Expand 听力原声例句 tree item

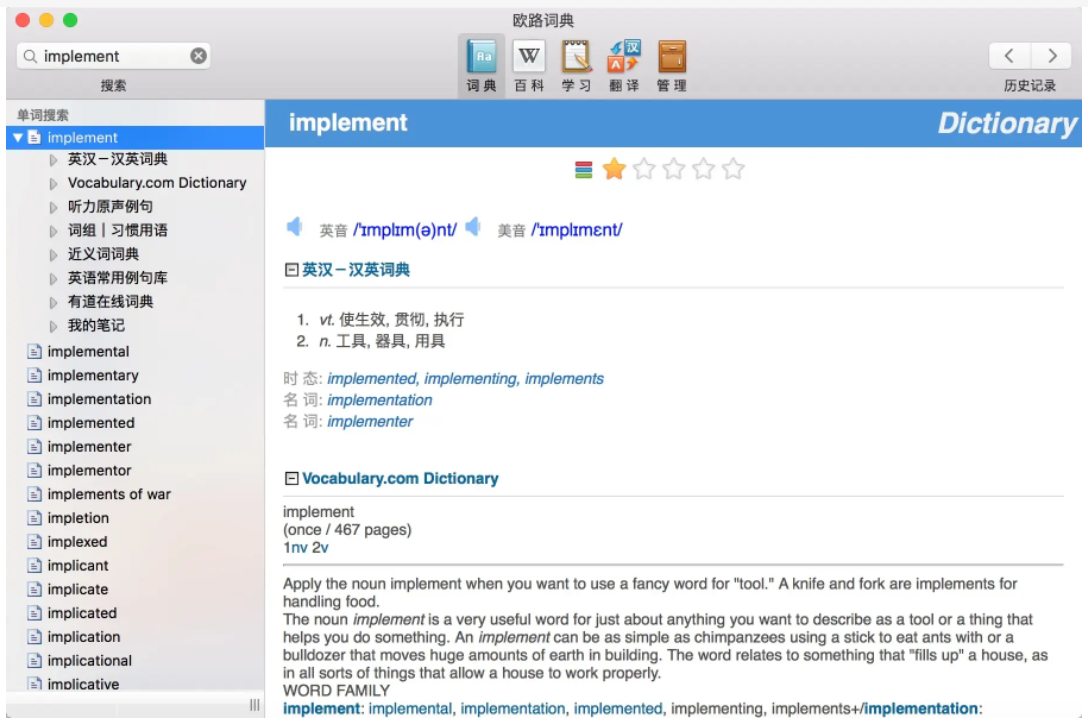coord(53,208)
